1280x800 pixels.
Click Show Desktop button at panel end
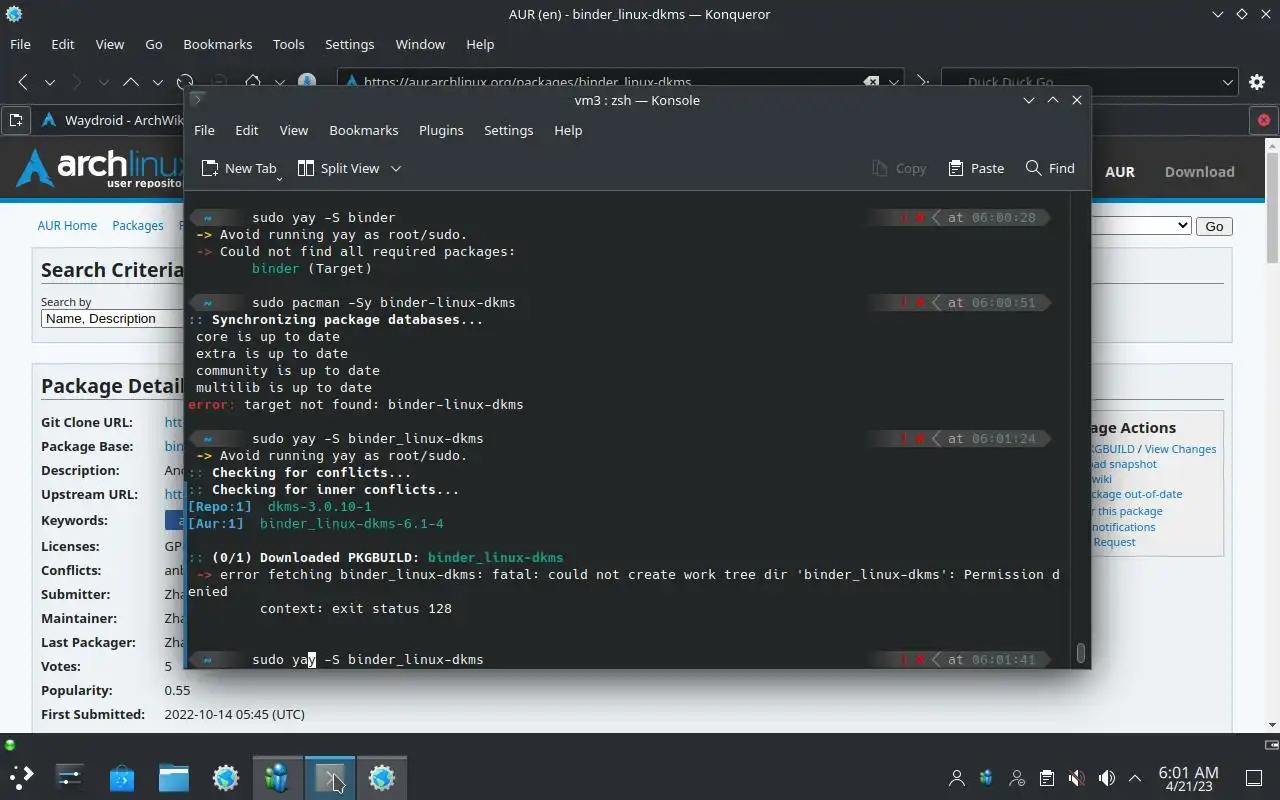[x=1254, y=778]
